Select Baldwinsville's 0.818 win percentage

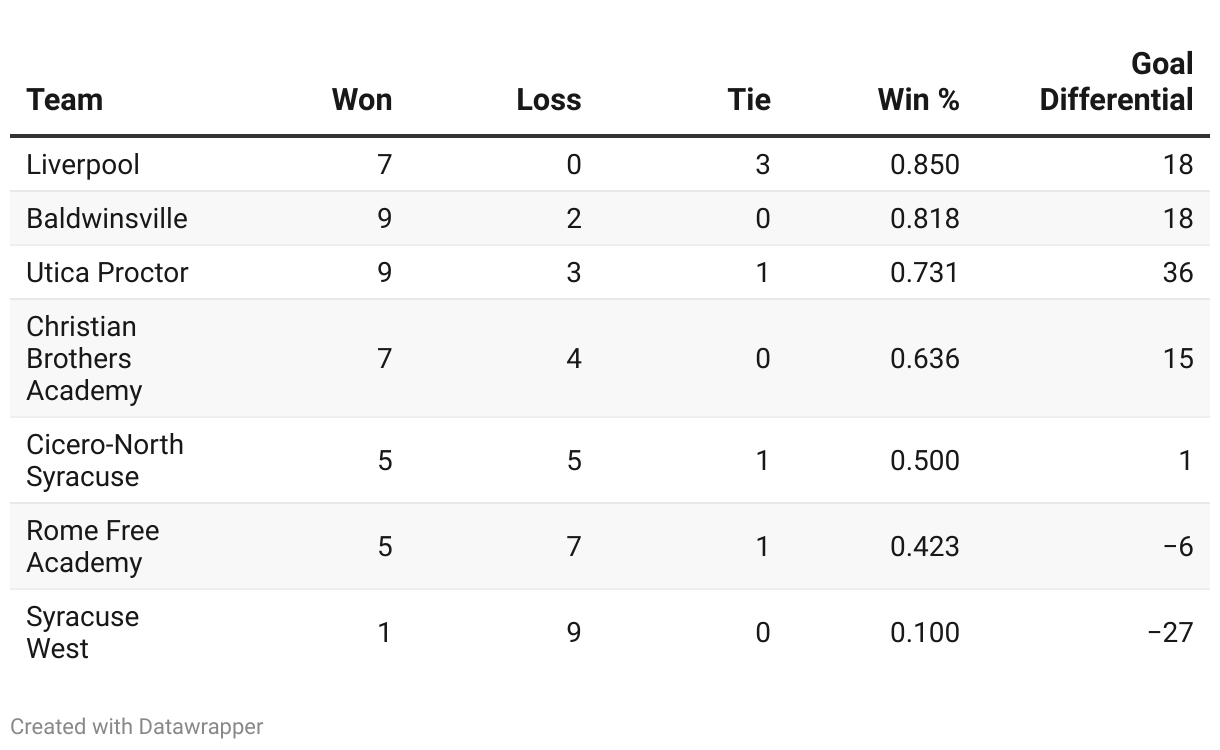(x=924, y=219)
